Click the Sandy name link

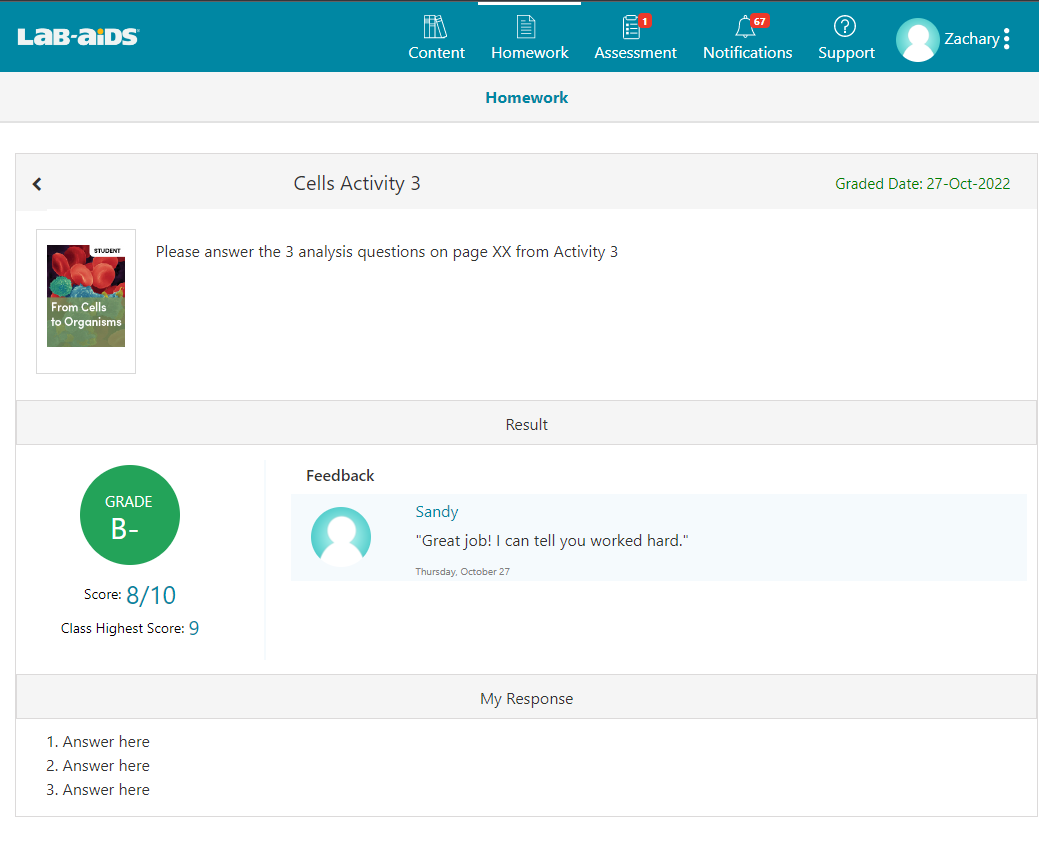point(436,512)
